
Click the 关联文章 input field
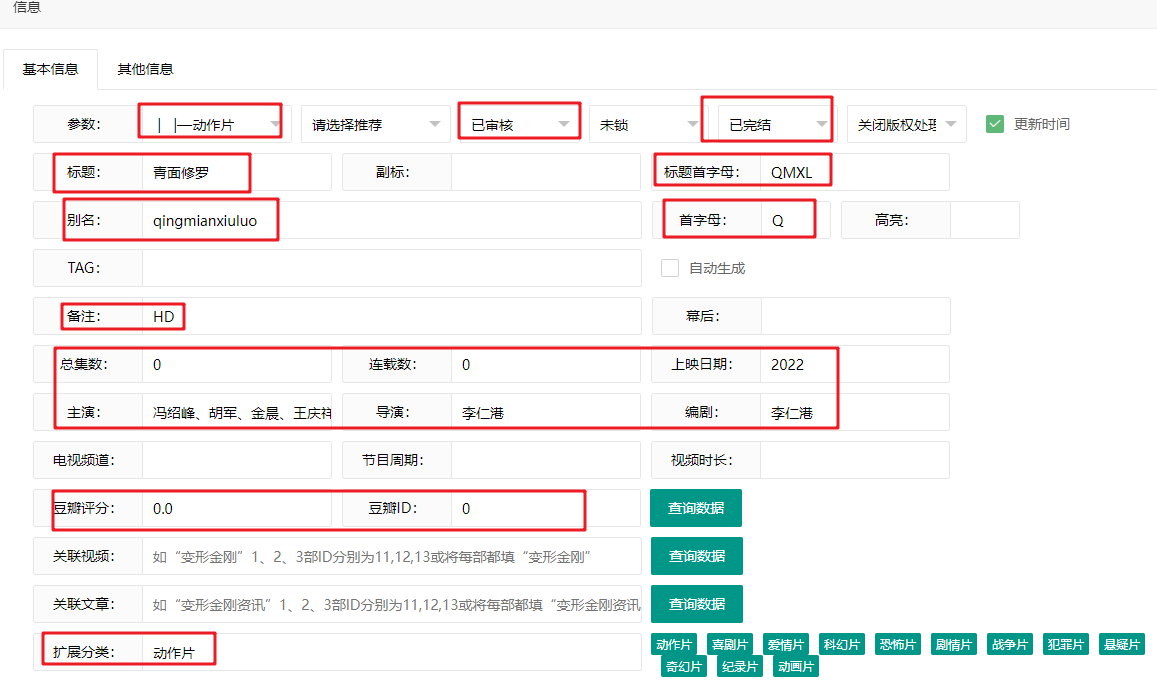(x=391, y=604)
